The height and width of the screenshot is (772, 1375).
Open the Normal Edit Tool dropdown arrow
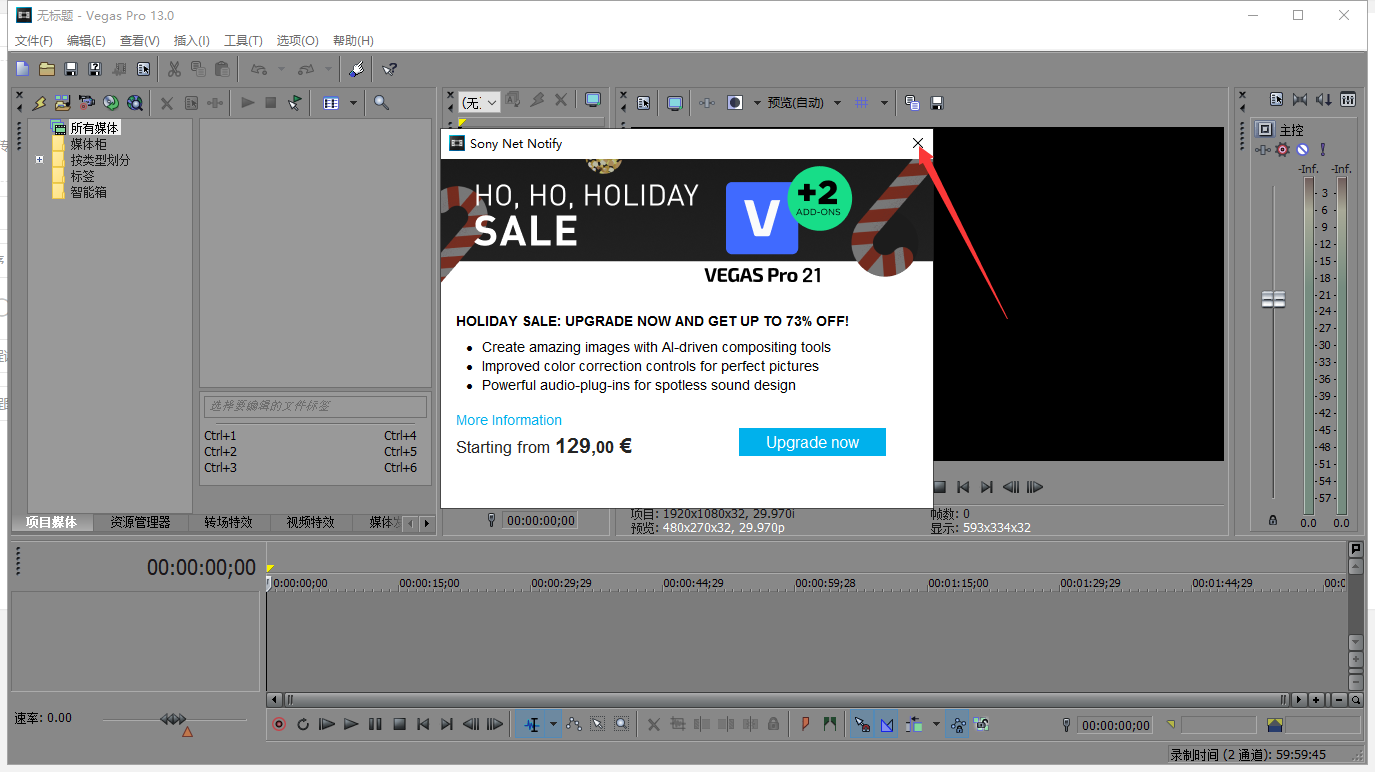click(x=553, y=724)
